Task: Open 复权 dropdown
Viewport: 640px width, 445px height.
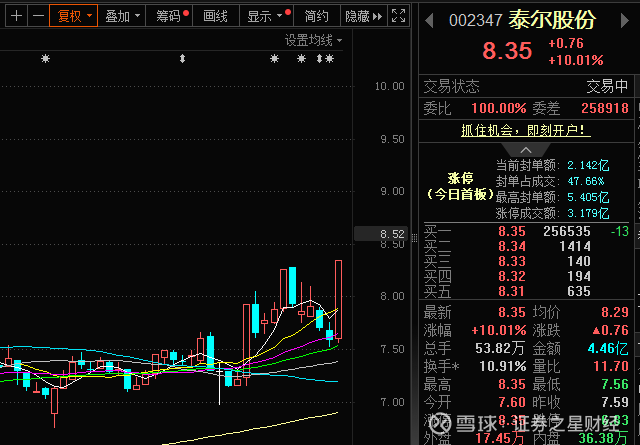Action: click(x=73, y=16)
